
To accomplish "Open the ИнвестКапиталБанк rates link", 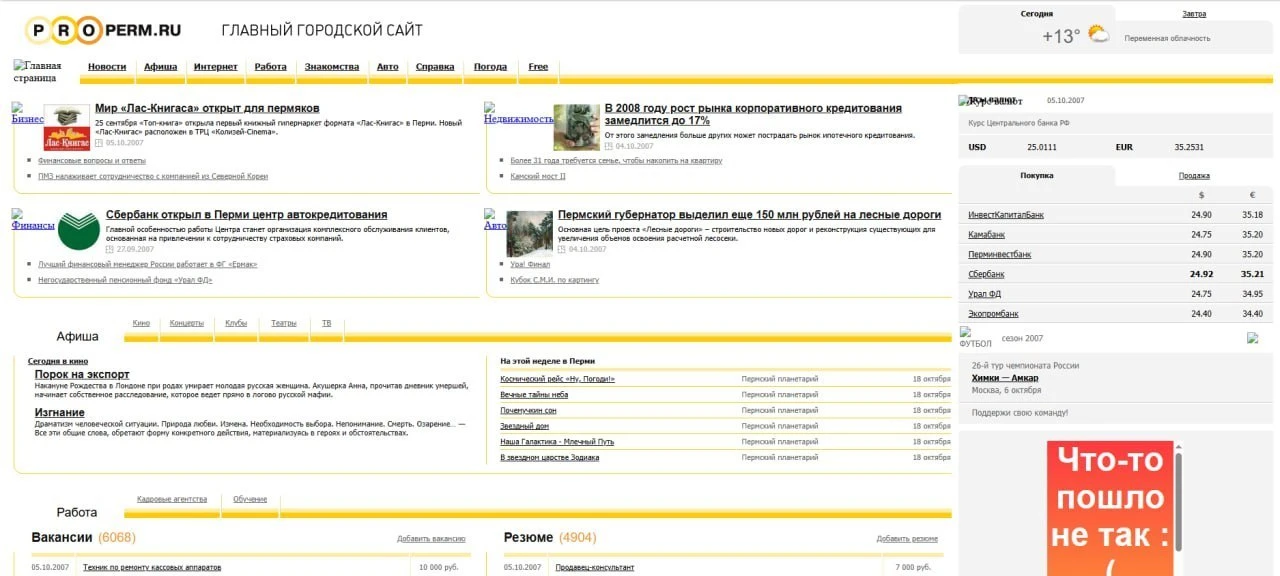I will 1006,215.
